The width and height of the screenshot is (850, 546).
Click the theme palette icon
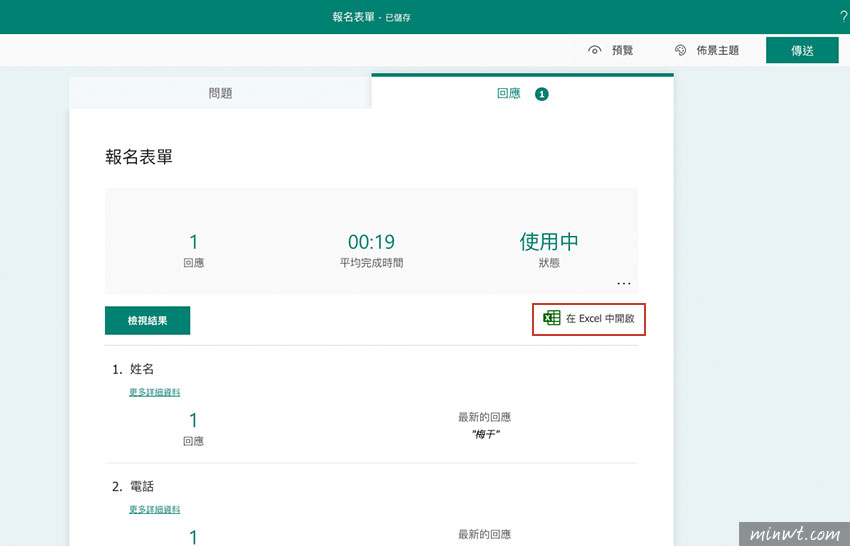point(680,50)
